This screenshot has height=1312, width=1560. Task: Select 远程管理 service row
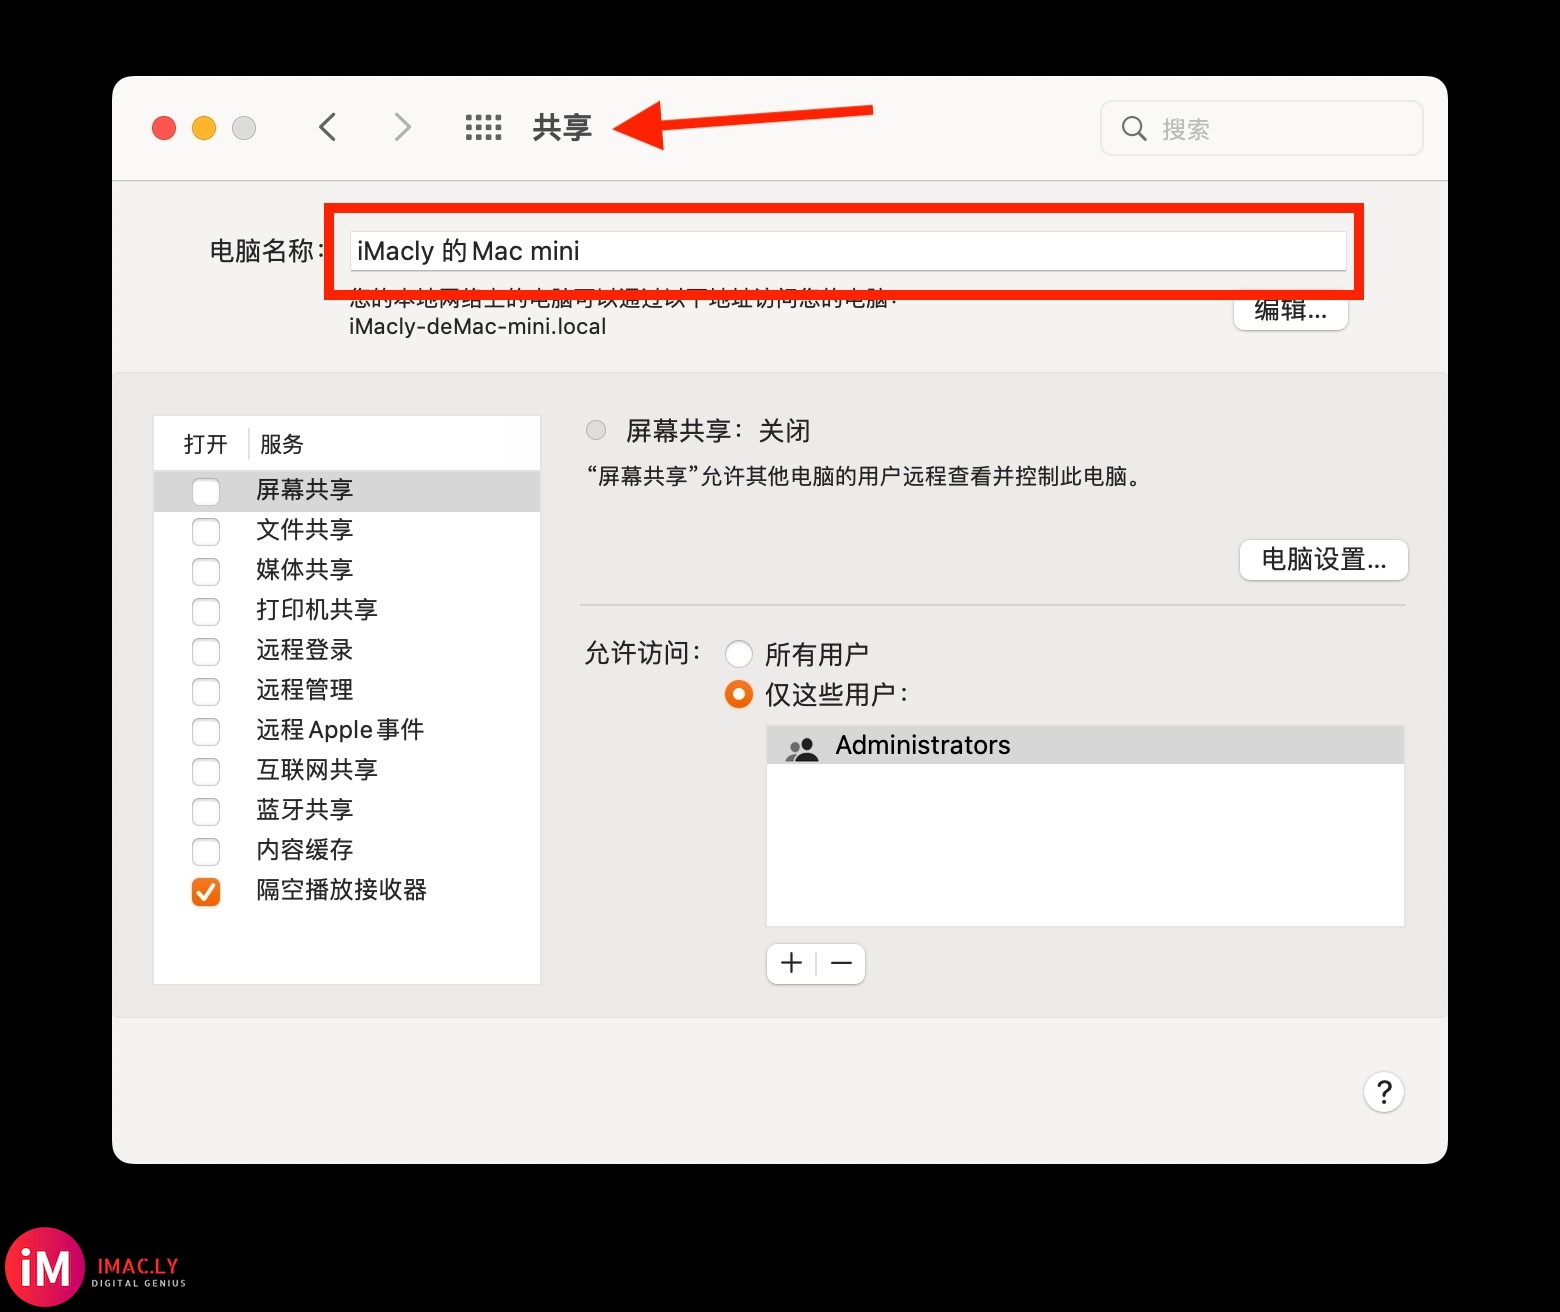[347, 691]
